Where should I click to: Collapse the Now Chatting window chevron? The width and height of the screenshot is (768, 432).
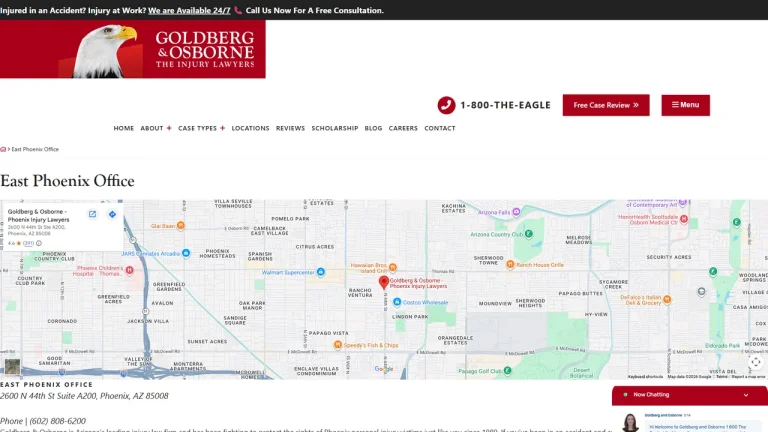pyautogui.click(x=745, y=395)
